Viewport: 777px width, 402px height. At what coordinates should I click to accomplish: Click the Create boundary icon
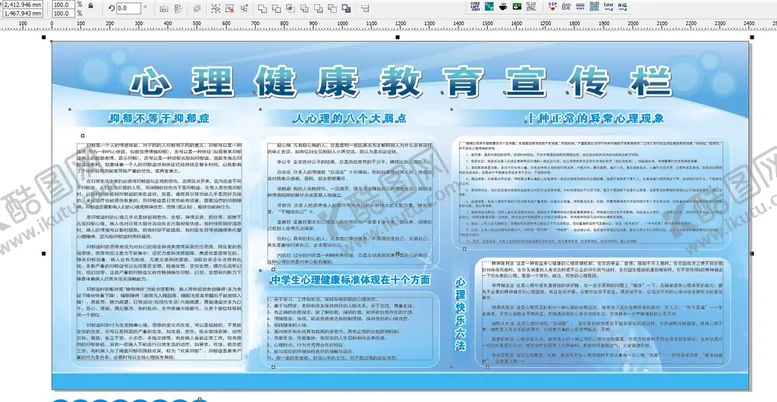(347, 8)
